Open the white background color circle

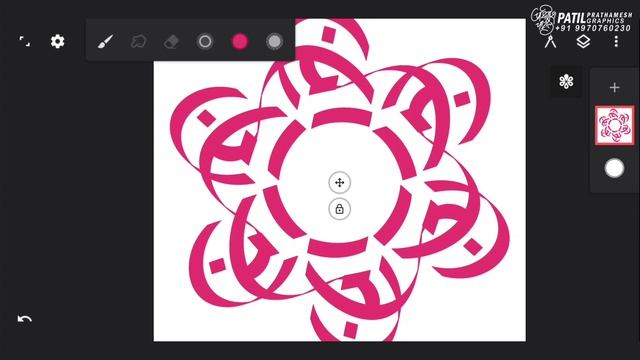coord(614,168)
